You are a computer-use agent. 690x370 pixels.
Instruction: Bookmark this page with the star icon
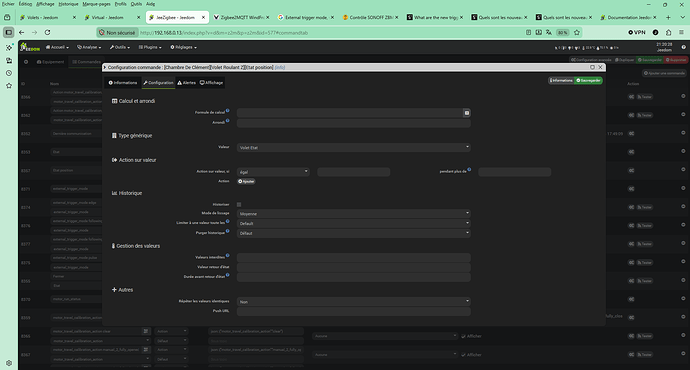[576, 33]
